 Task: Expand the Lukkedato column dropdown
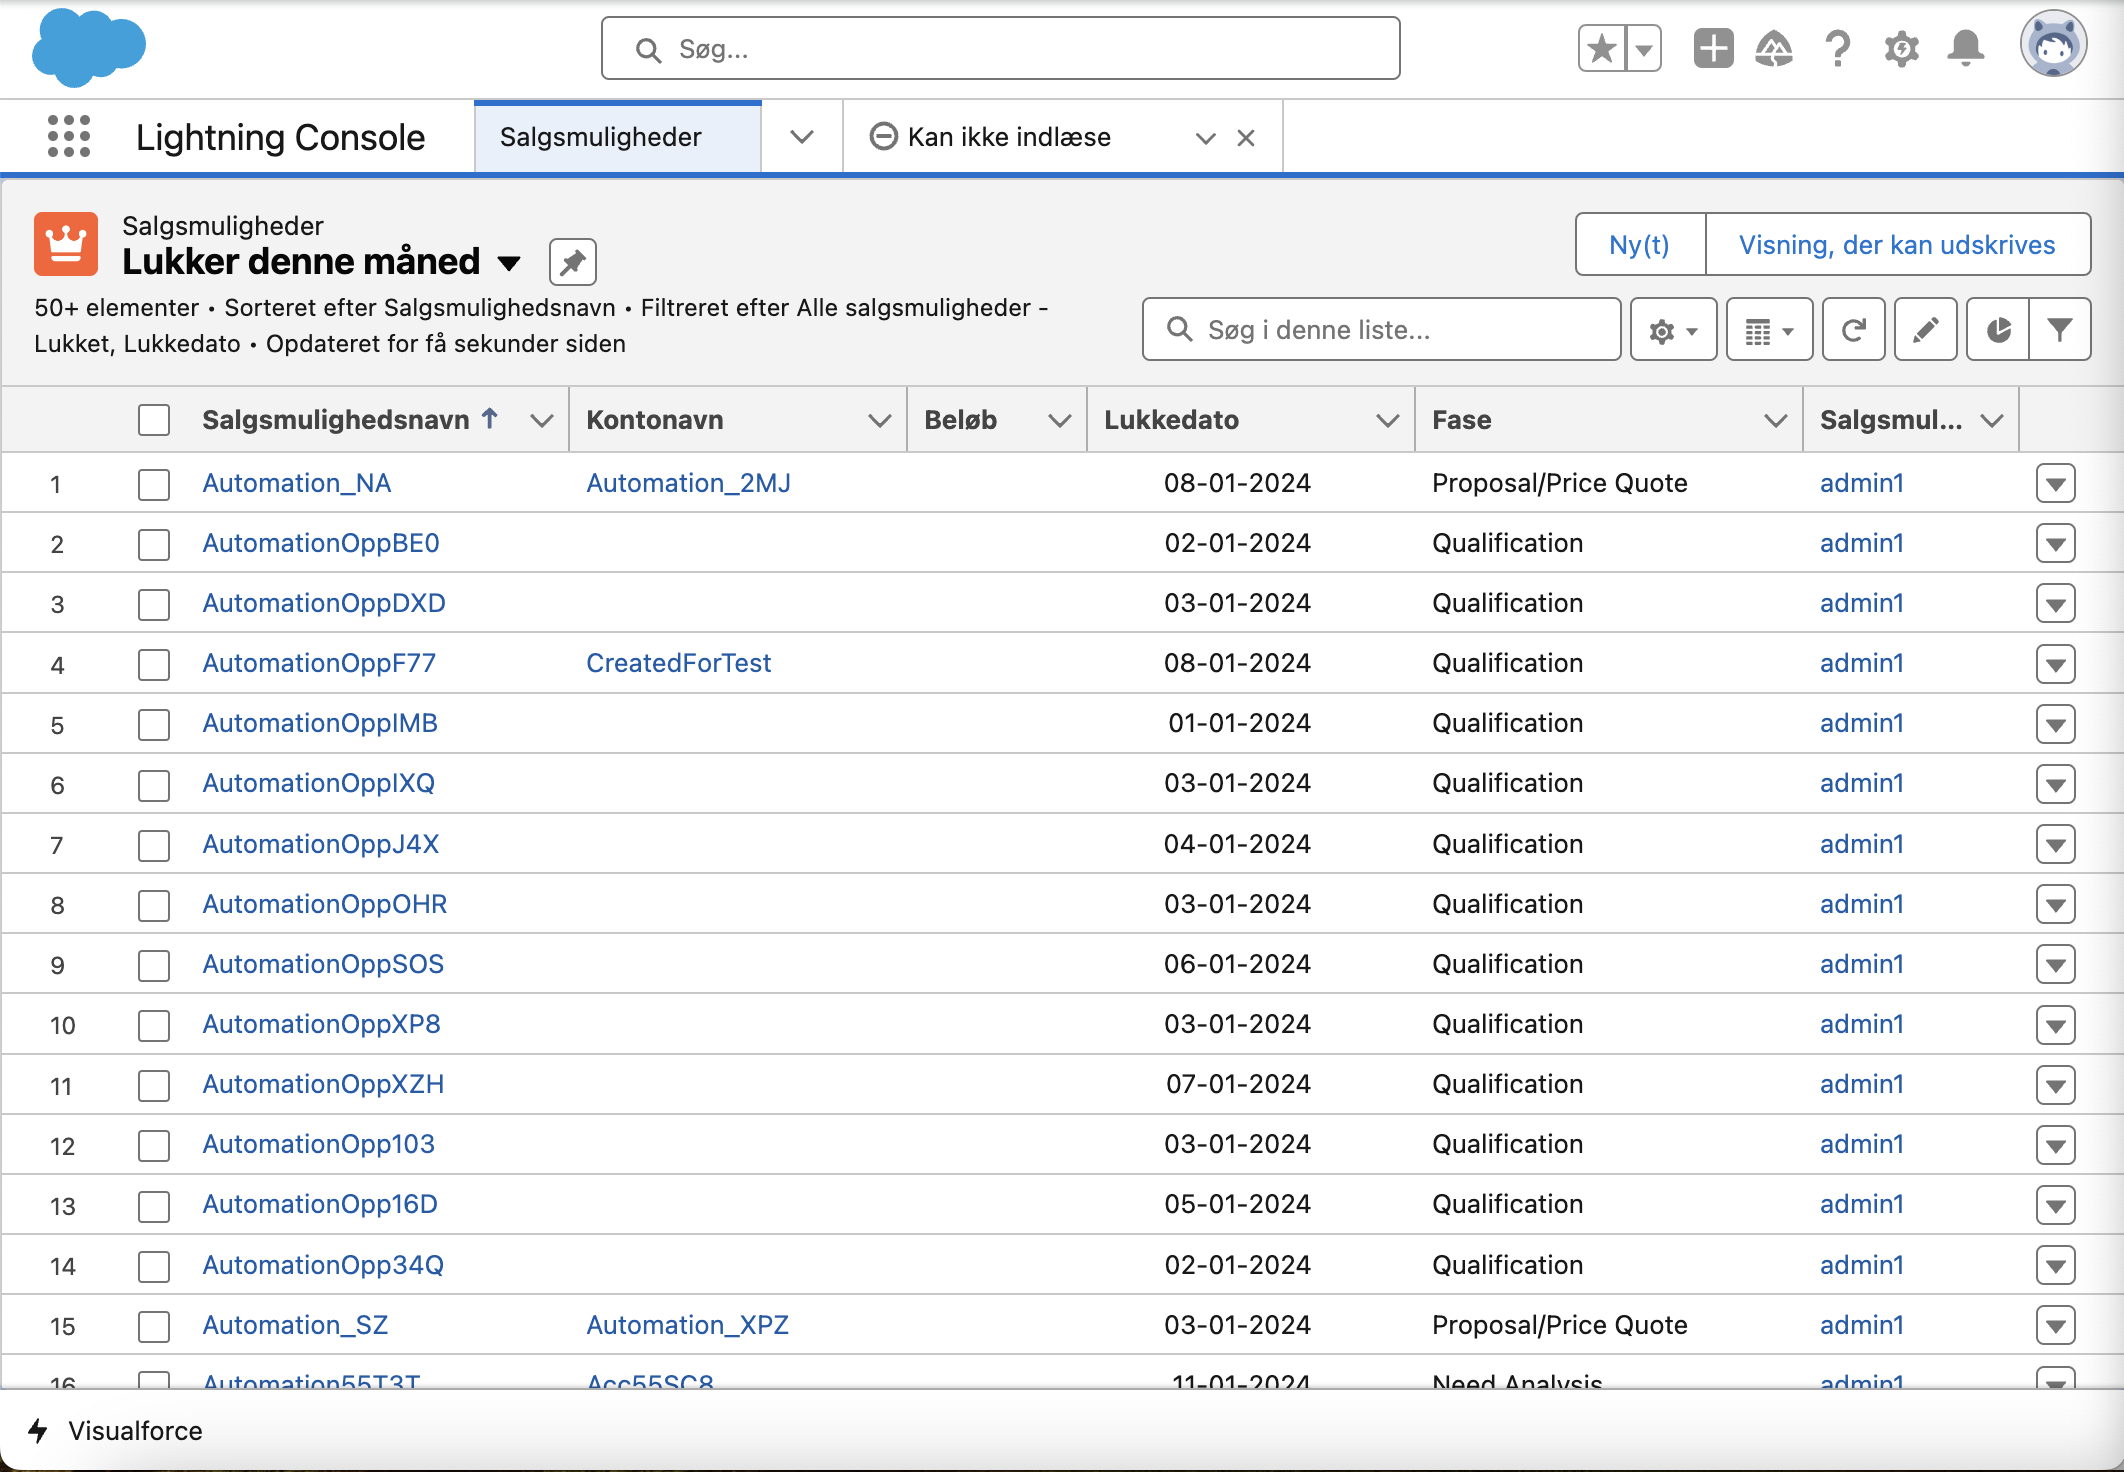1389,420
